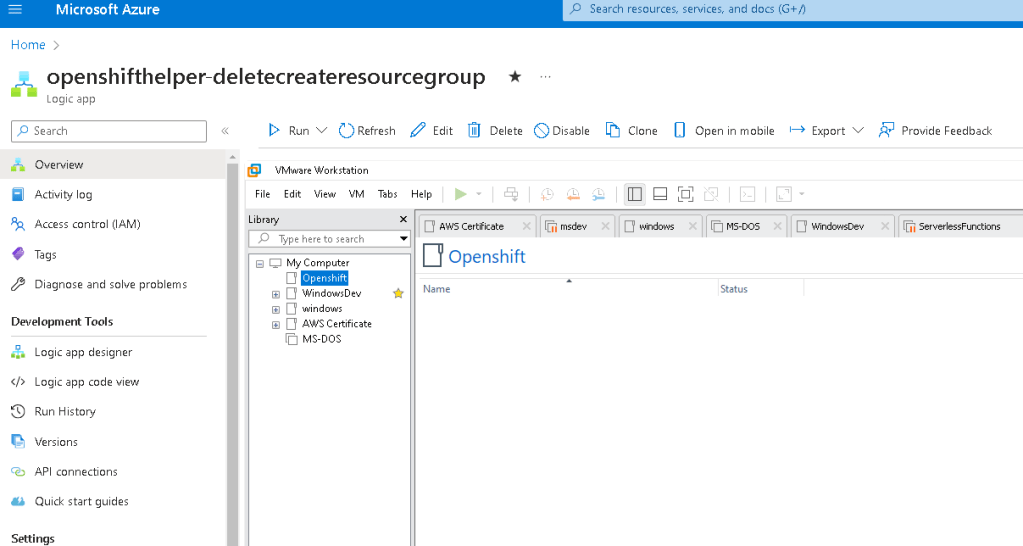
Task: Click the Access control (IAM) icon
Action: click(x=18, y=224)
